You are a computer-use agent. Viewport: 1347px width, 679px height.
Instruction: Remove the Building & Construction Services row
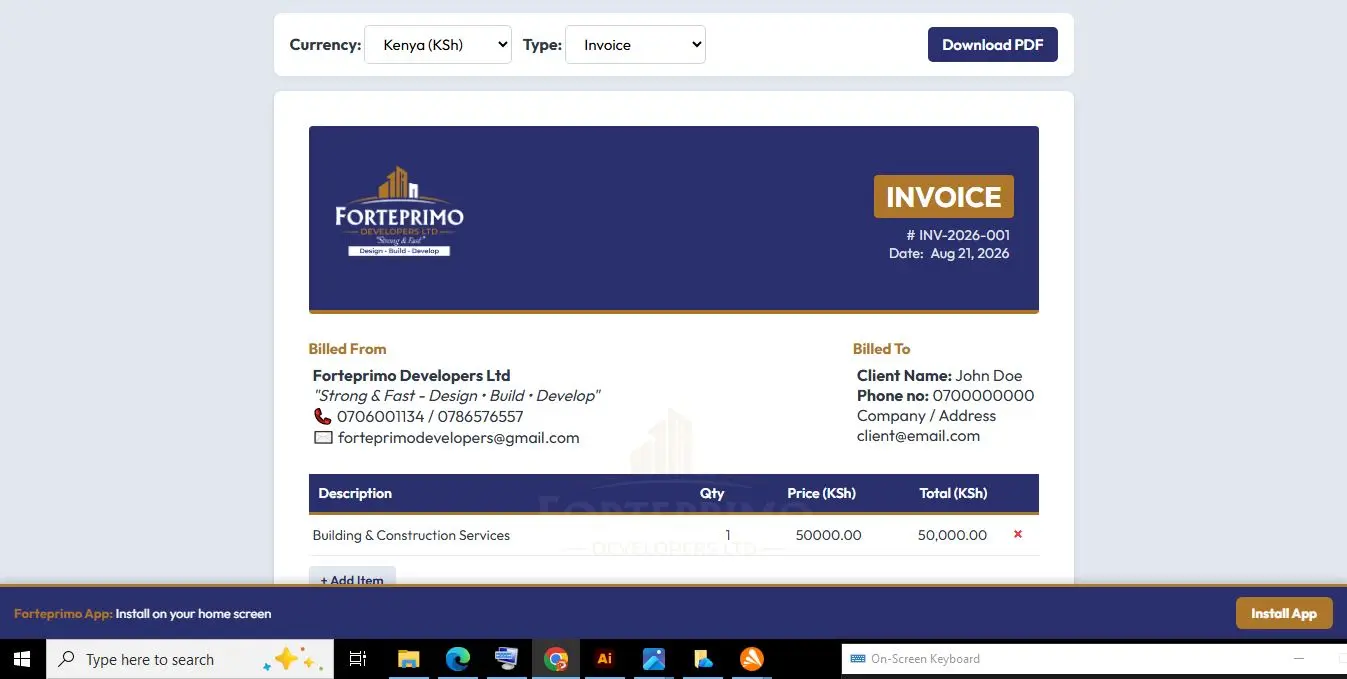(1018, 534)
